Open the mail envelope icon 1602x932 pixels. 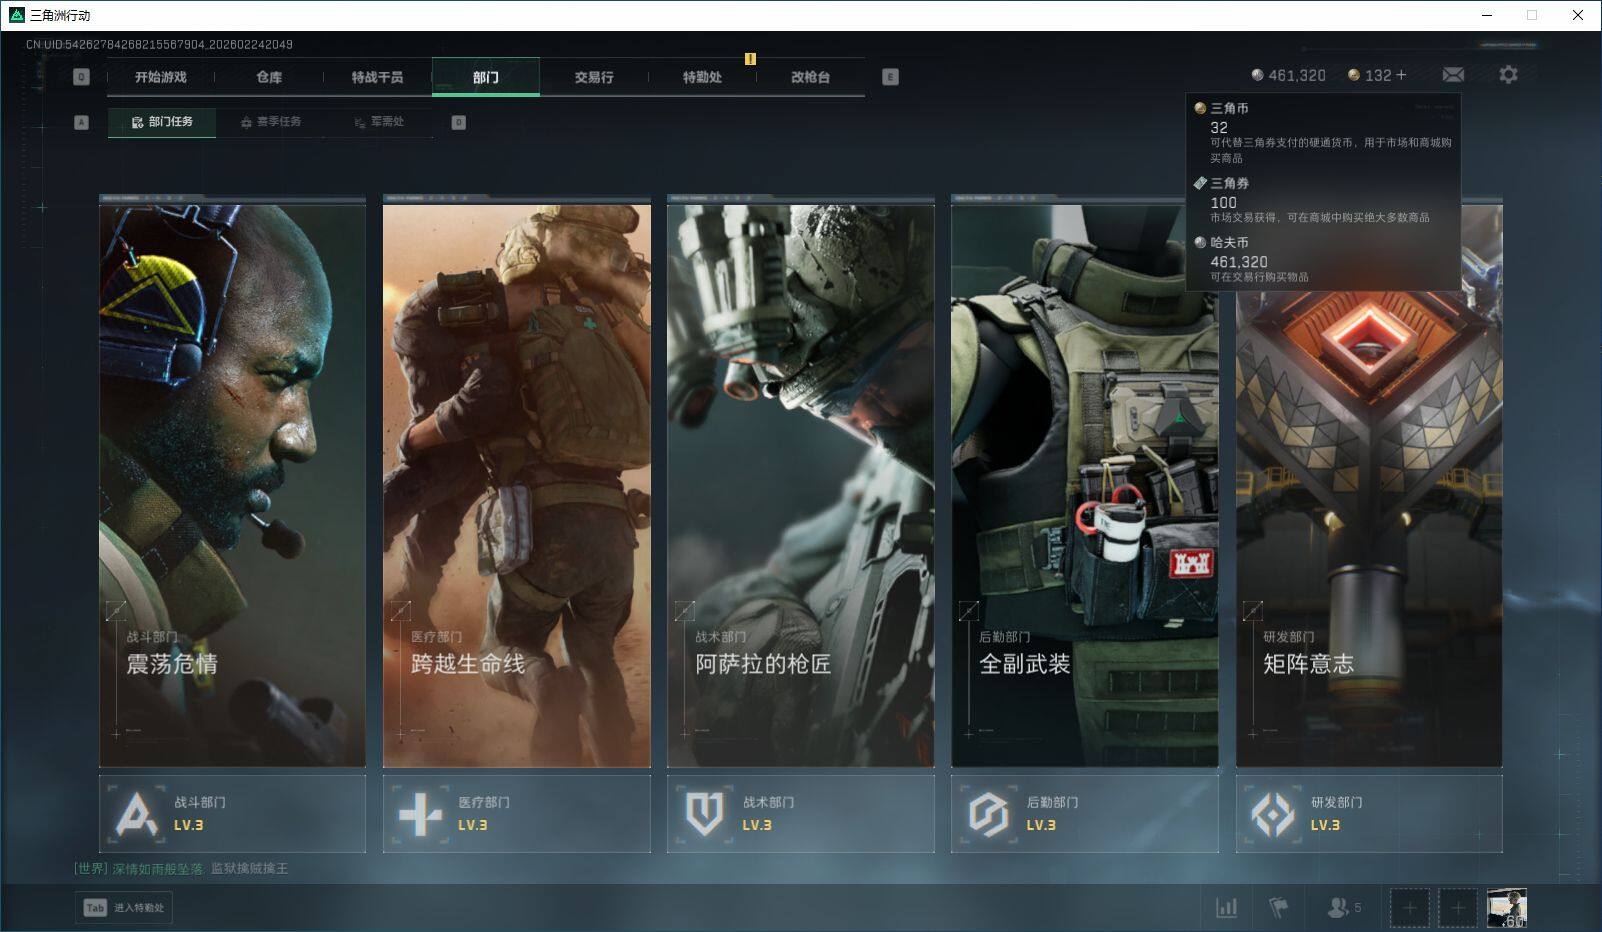(x=1453, y=75)
